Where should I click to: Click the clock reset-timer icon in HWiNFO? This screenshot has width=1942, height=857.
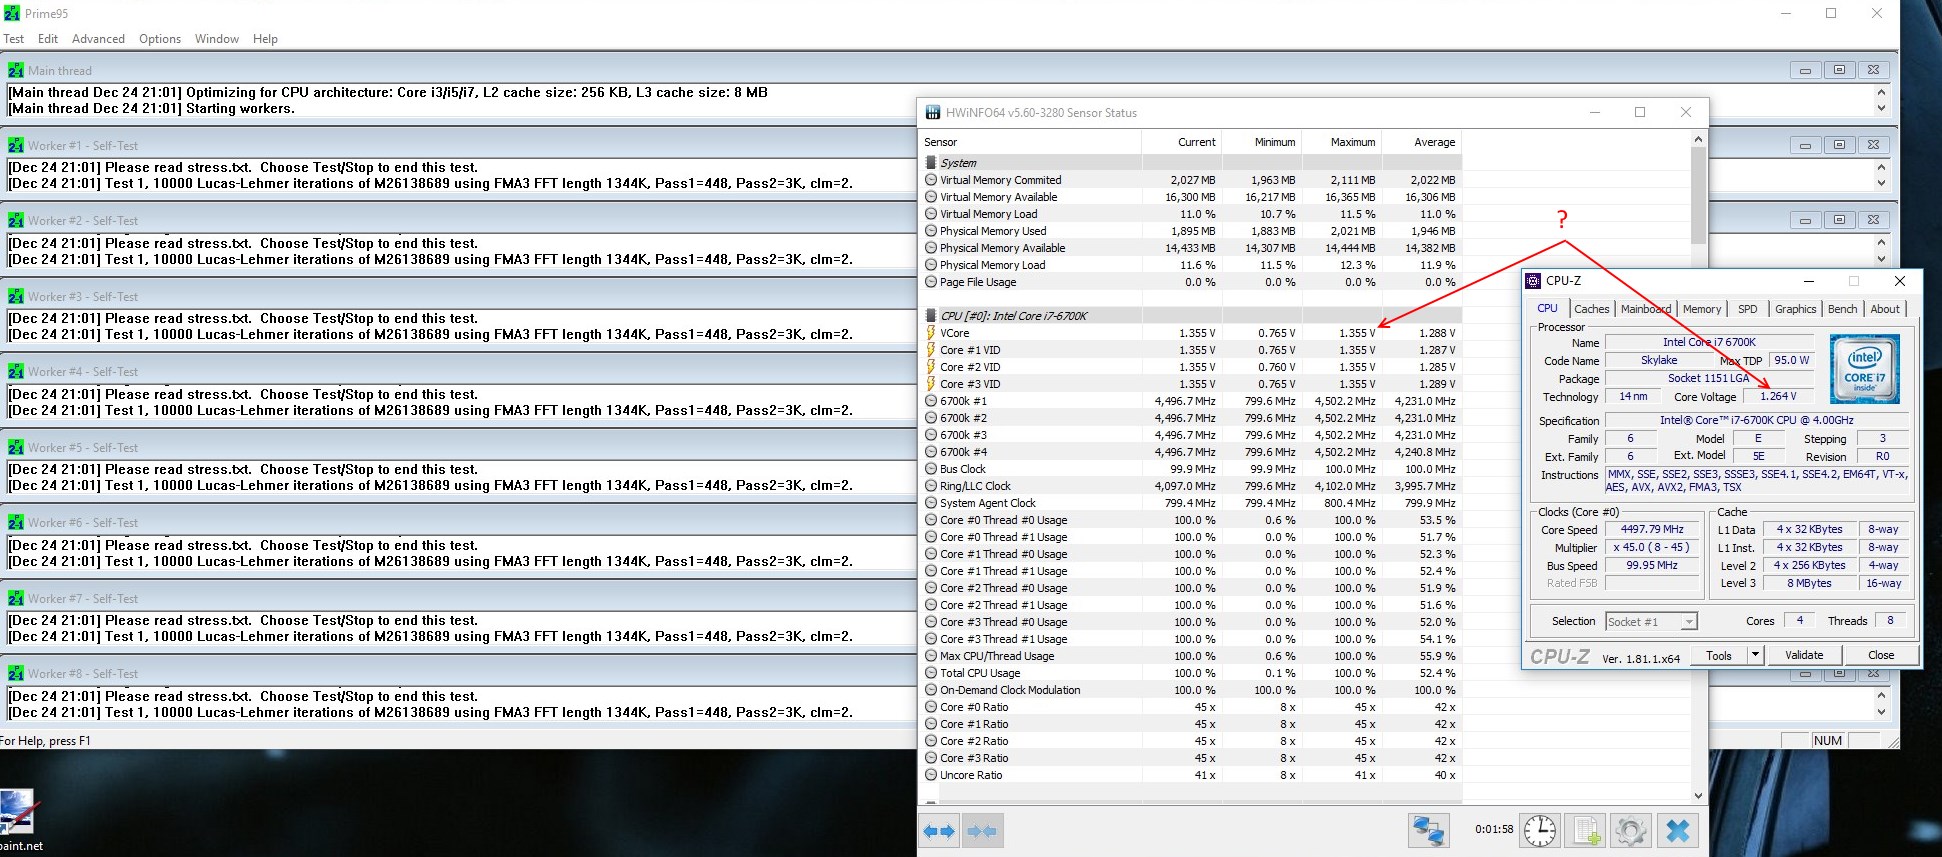point(1540,830)
